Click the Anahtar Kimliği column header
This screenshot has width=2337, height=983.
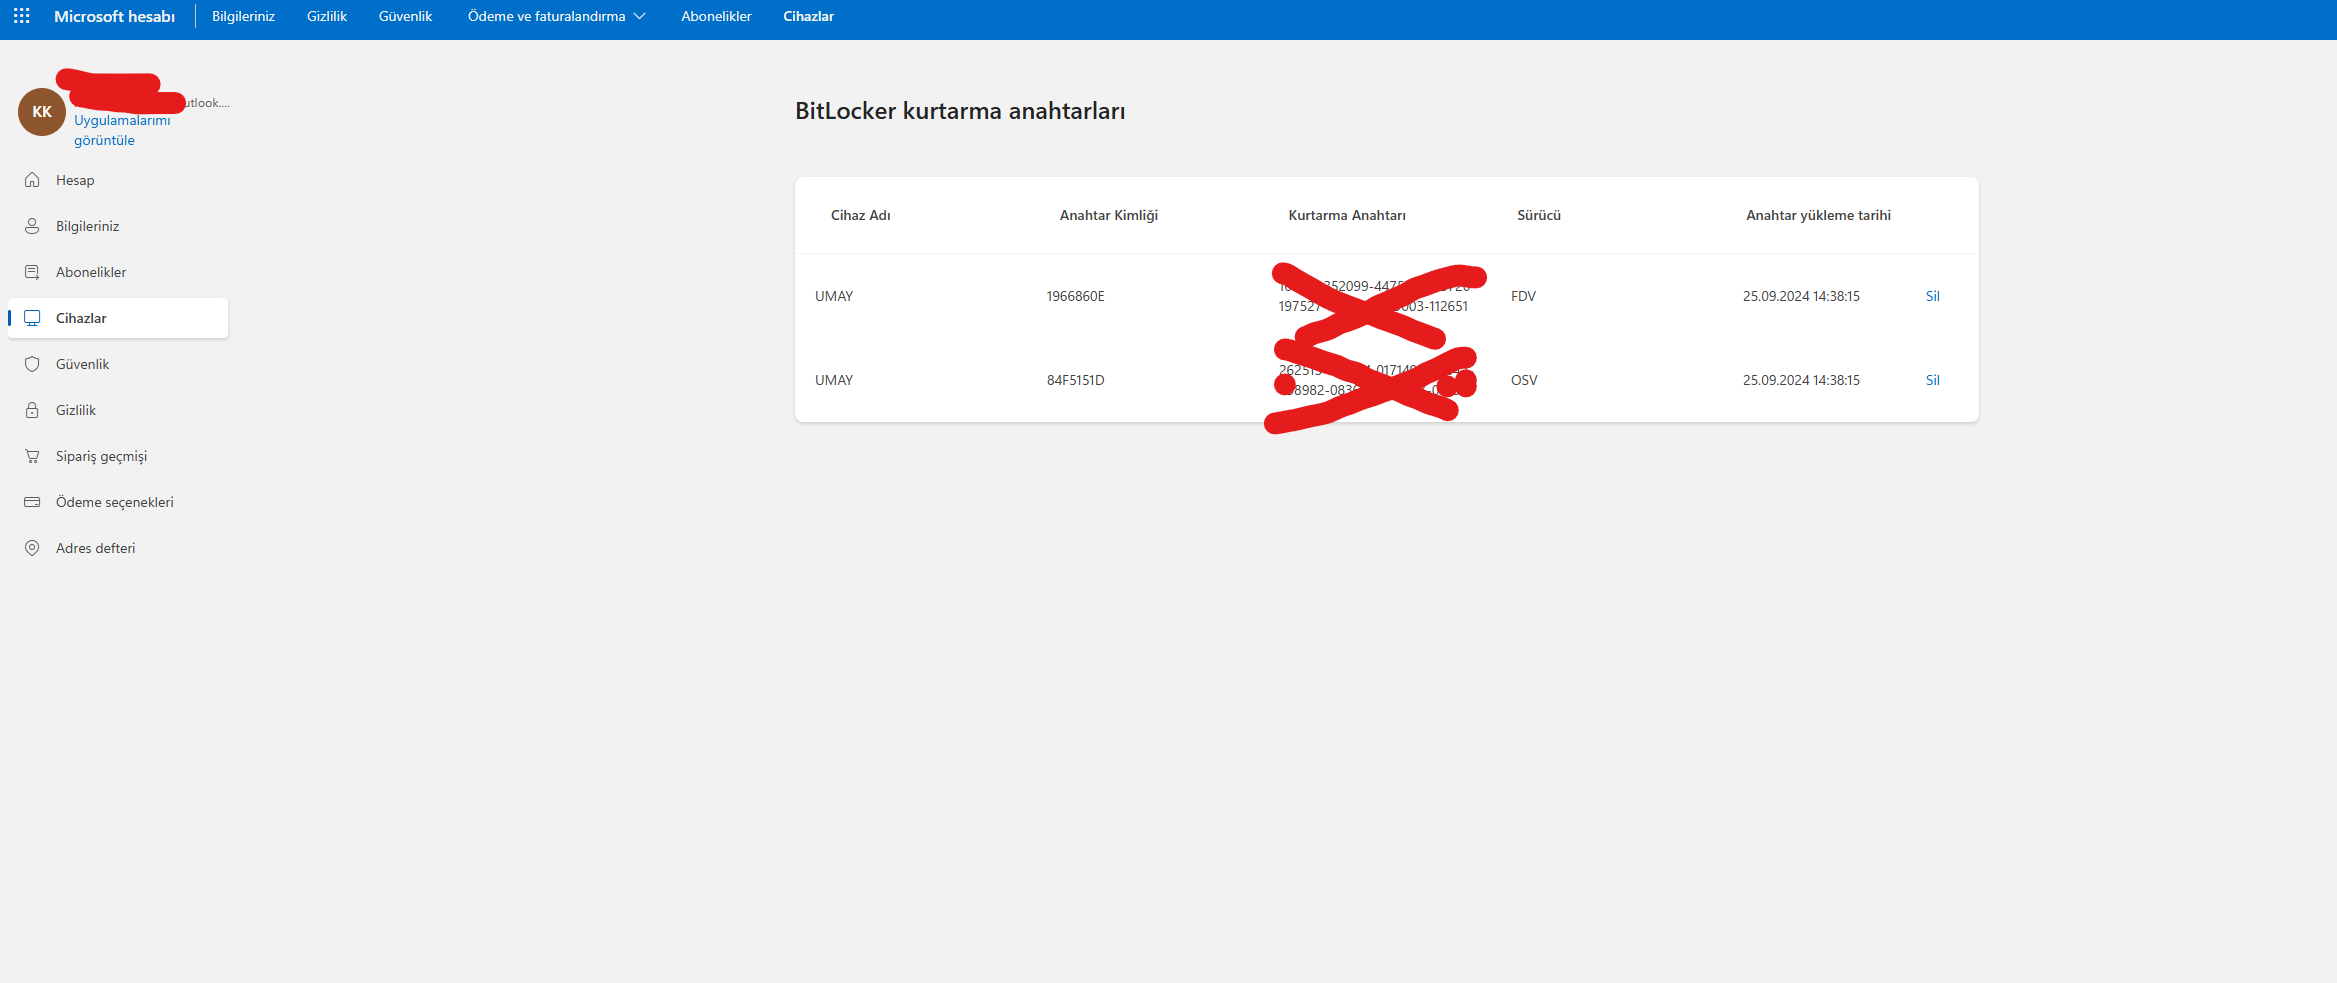tap(1108, 215)
